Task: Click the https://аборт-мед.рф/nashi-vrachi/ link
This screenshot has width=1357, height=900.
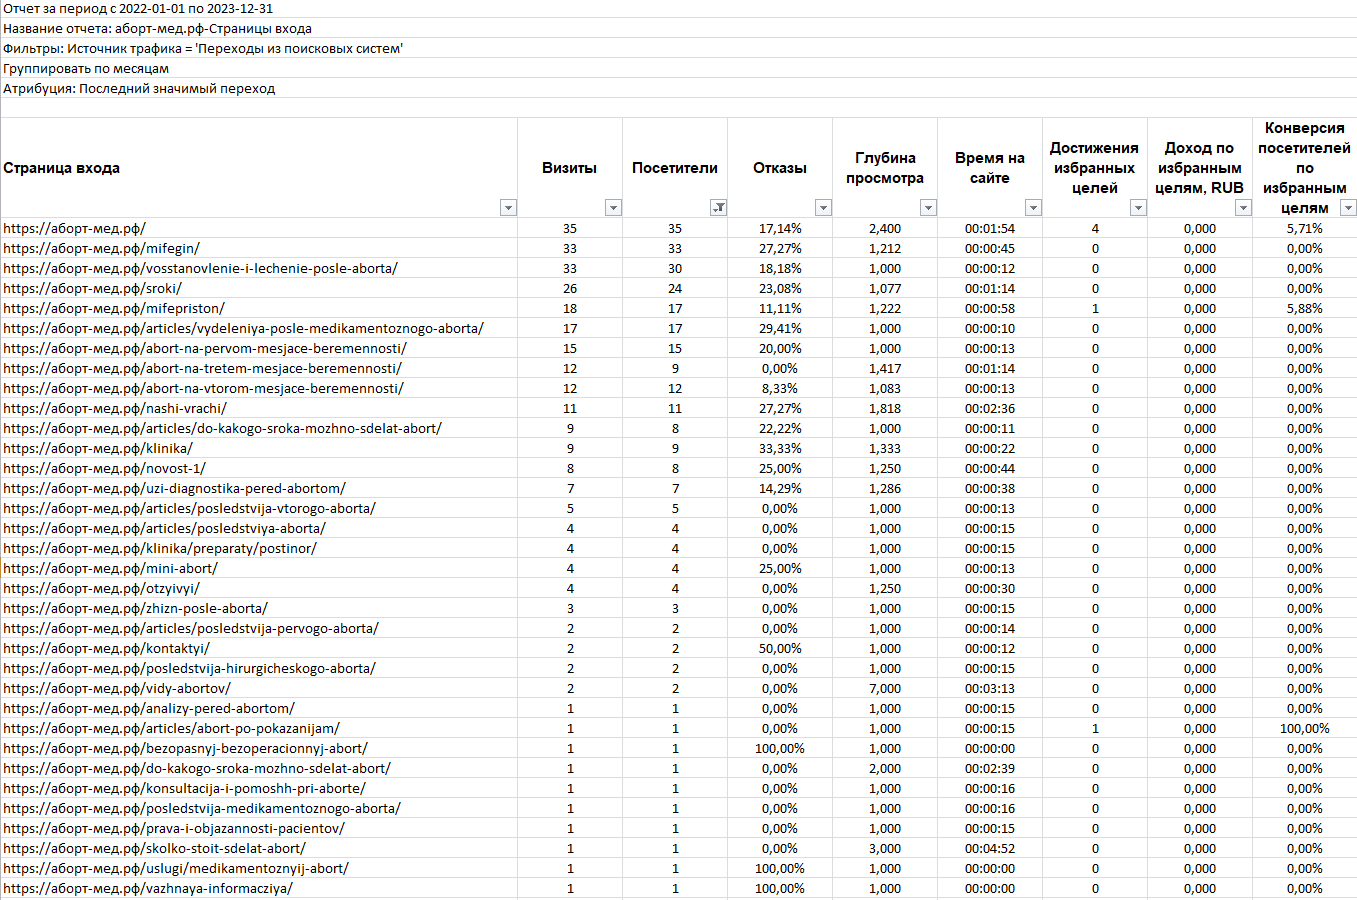Action: (115, 409)
